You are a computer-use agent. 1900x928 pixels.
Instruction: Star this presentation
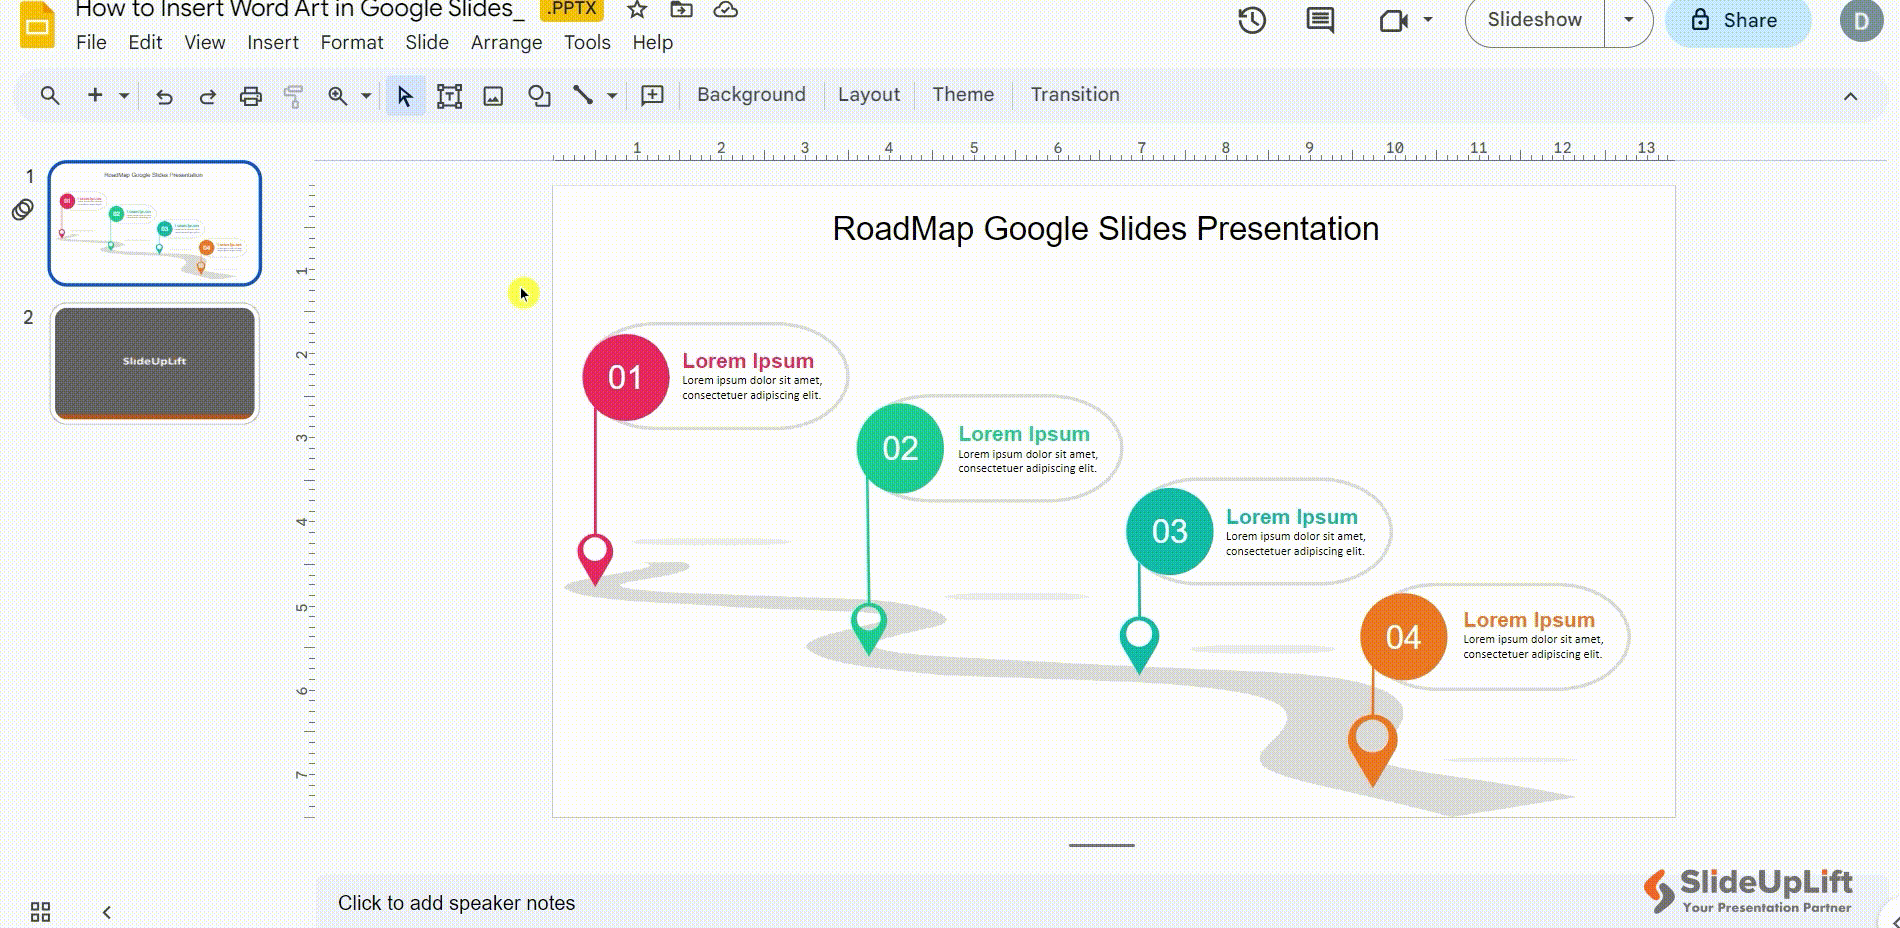point(636,10)
